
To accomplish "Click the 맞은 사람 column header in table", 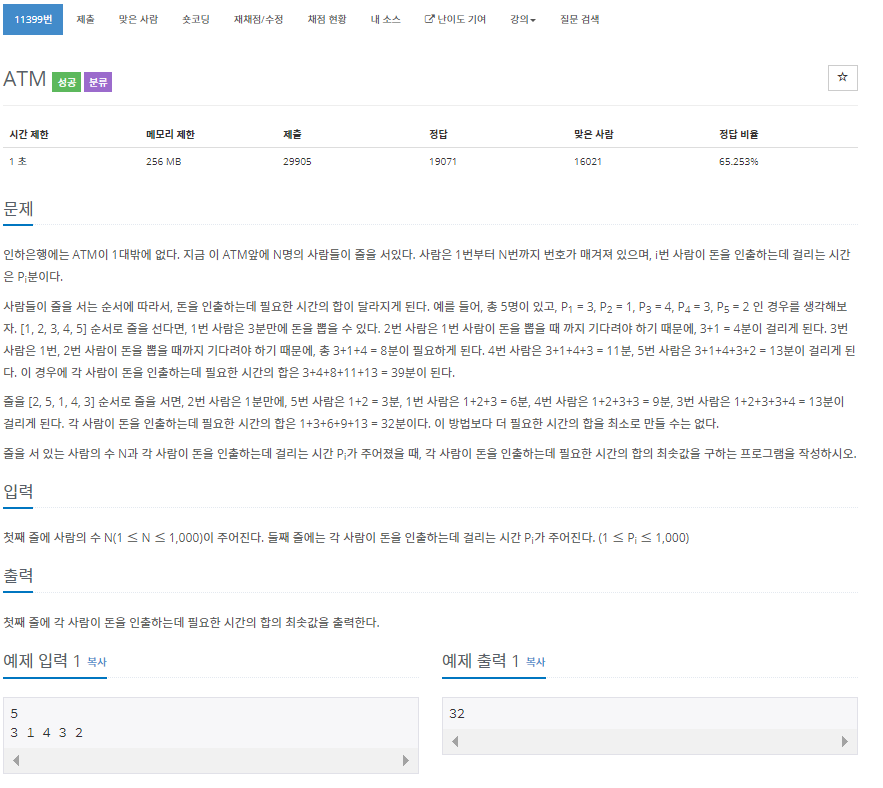I will [x=594, y=134].
